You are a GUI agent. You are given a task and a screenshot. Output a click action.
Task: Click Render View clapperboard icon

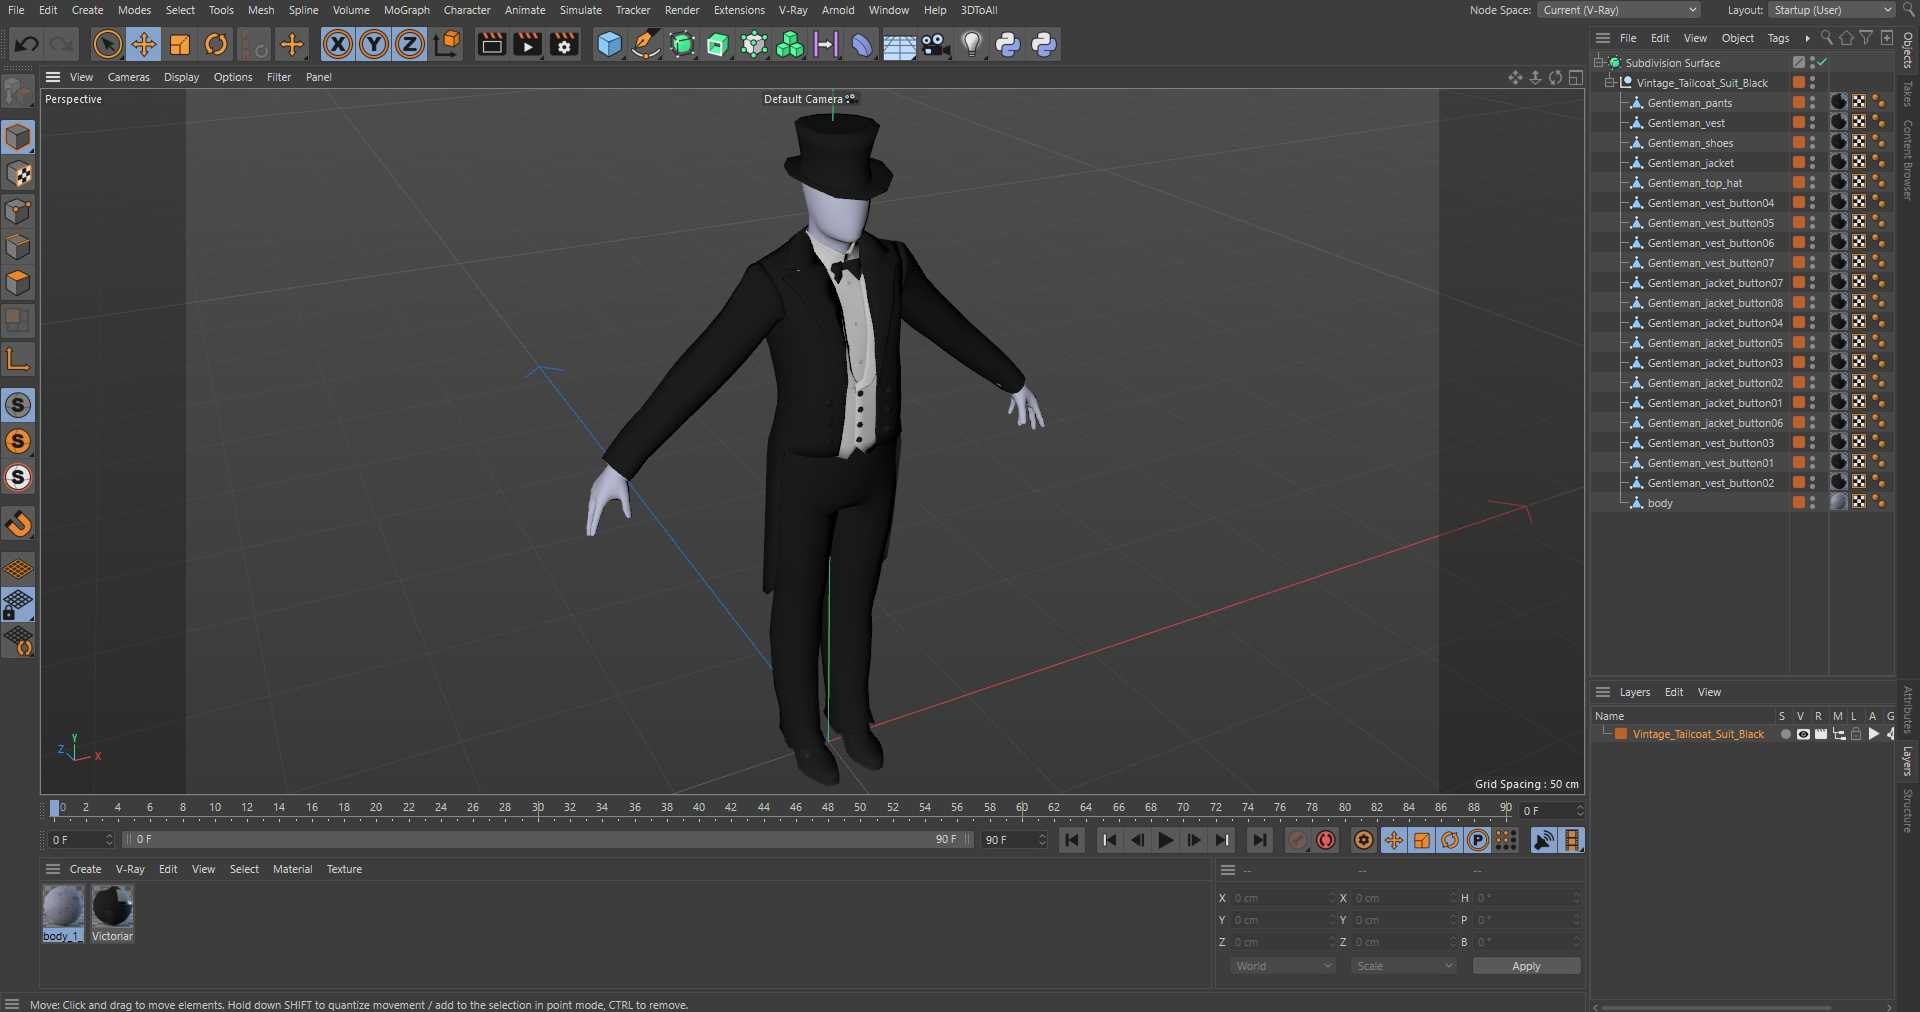pos(491,44)
